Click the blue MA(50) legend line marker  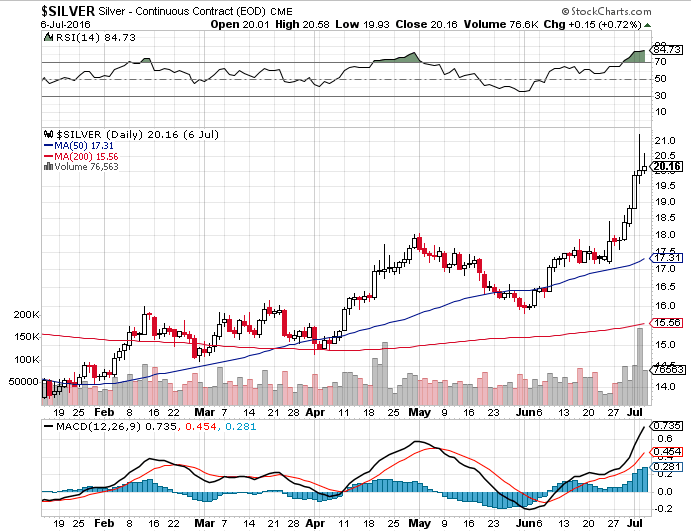45,145
